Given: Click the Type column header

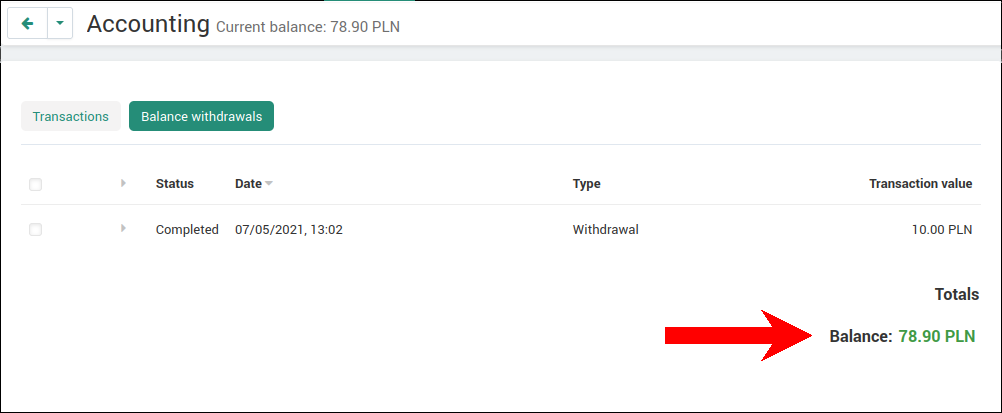Looking at the screenshot, I should (587, 183).
